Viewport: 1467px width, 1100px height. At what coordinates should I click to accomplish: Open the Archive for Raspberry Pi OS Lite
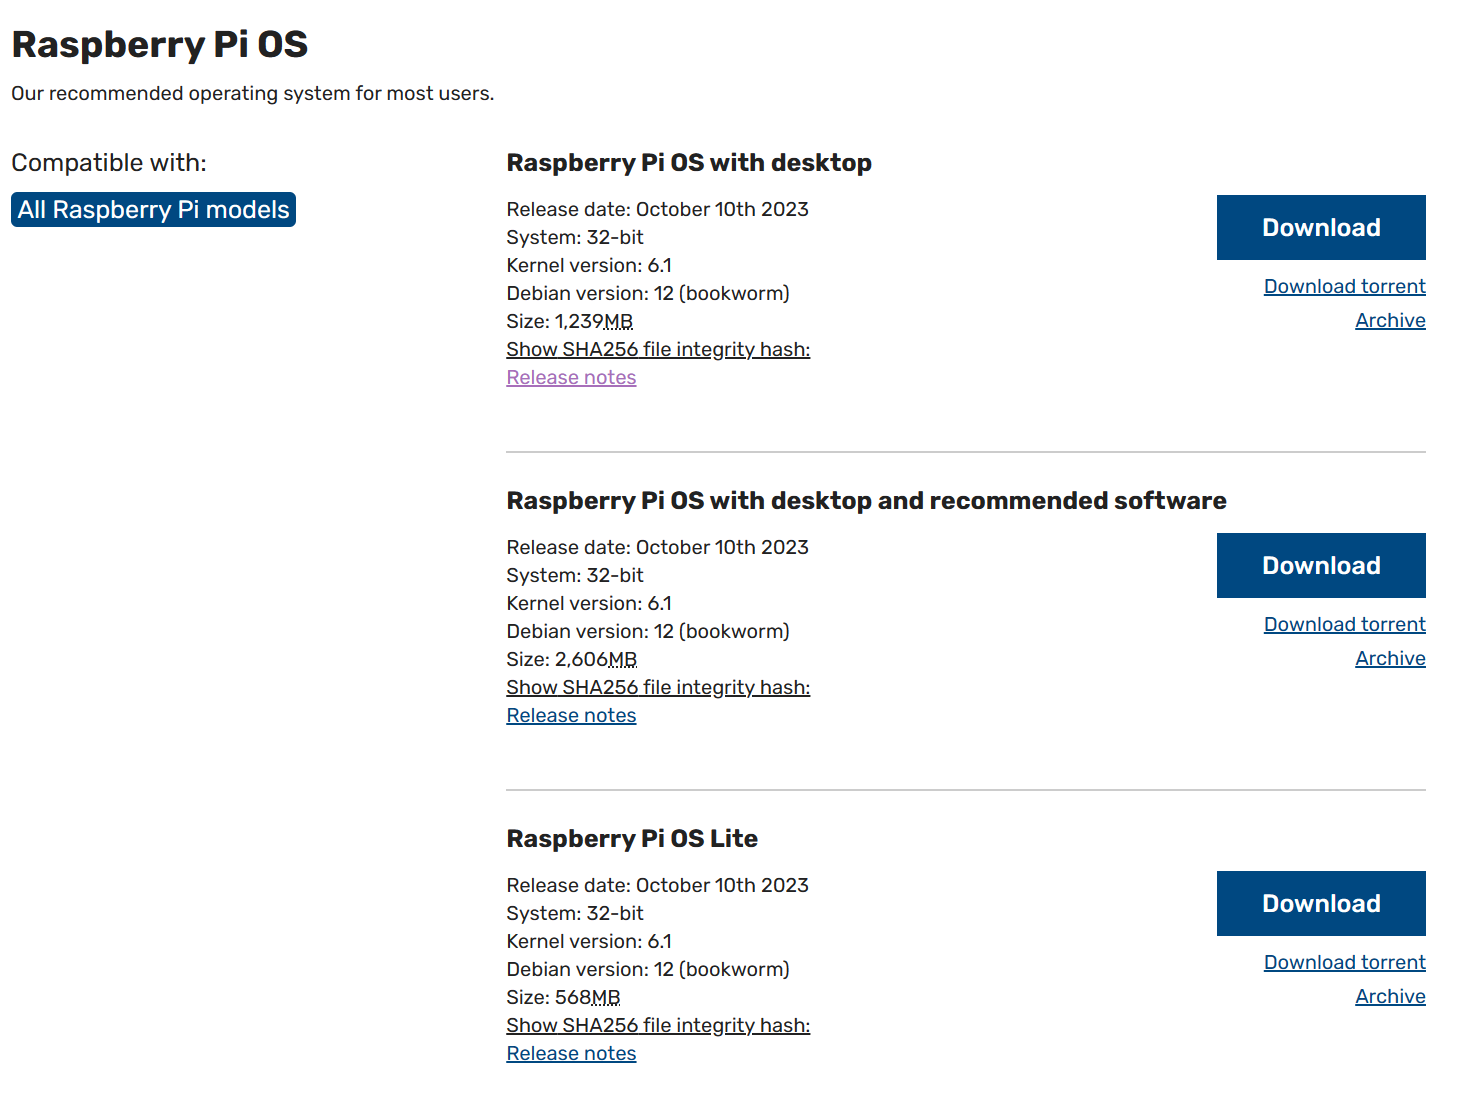point(1390,995)
